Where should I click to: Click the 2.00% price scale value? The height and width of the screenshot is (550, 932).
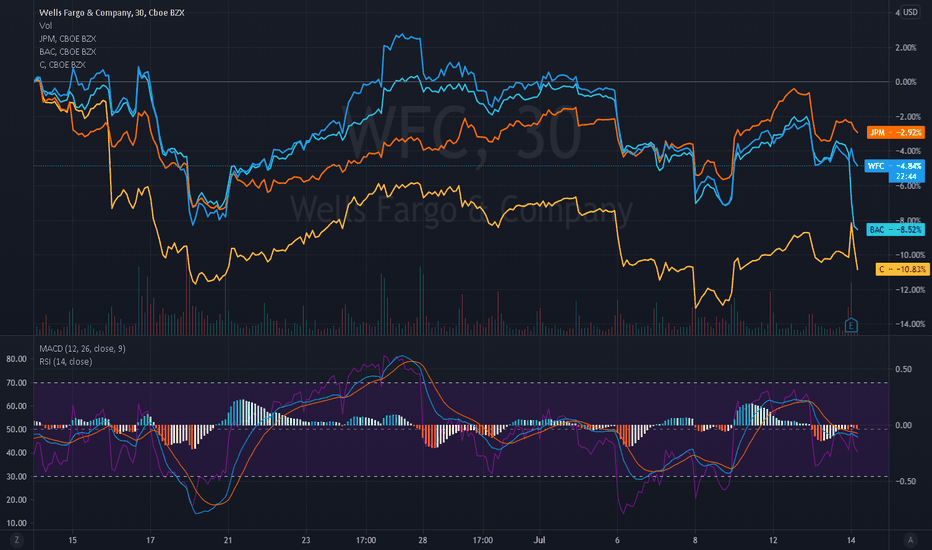pos(906,48)
